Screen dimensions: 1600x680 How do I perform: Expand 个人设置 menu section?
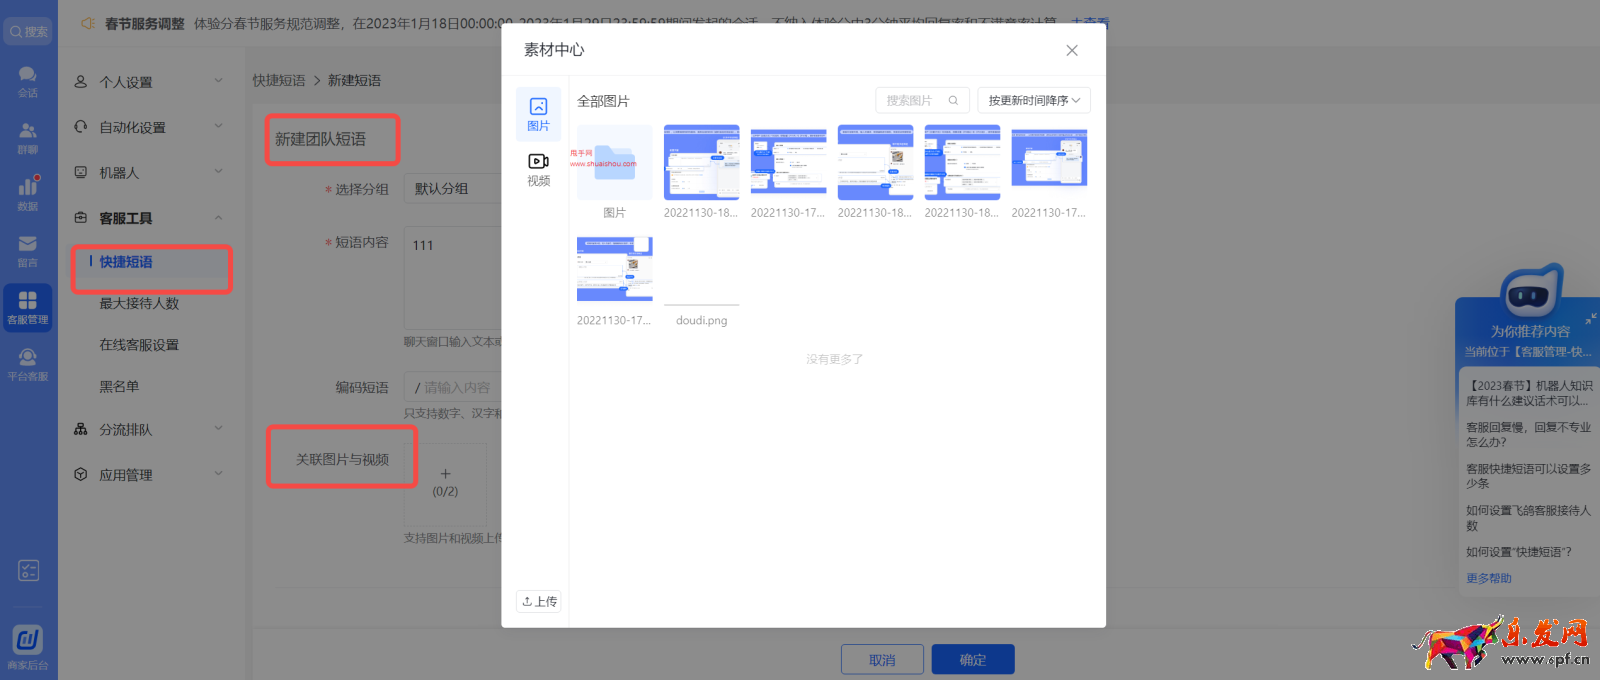[150, 82]
